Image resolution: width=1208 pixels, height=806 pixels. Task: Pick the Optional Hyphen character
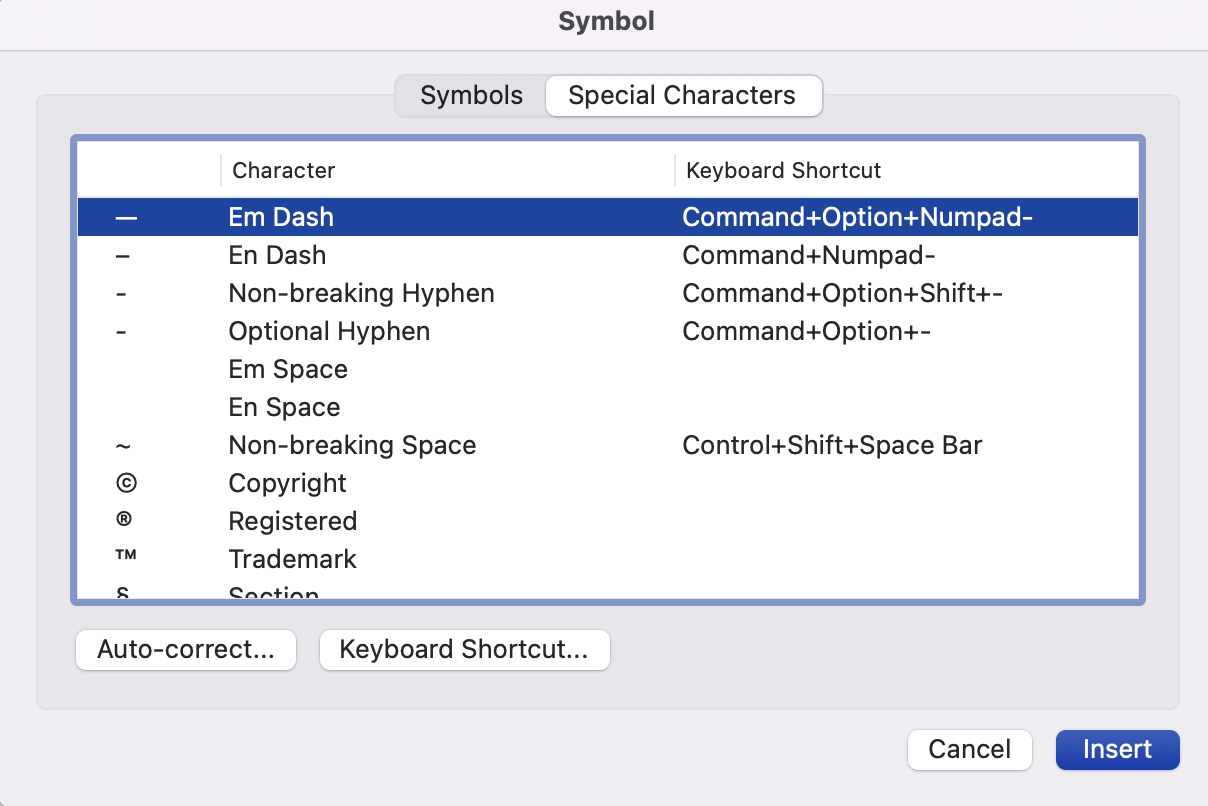329,331
